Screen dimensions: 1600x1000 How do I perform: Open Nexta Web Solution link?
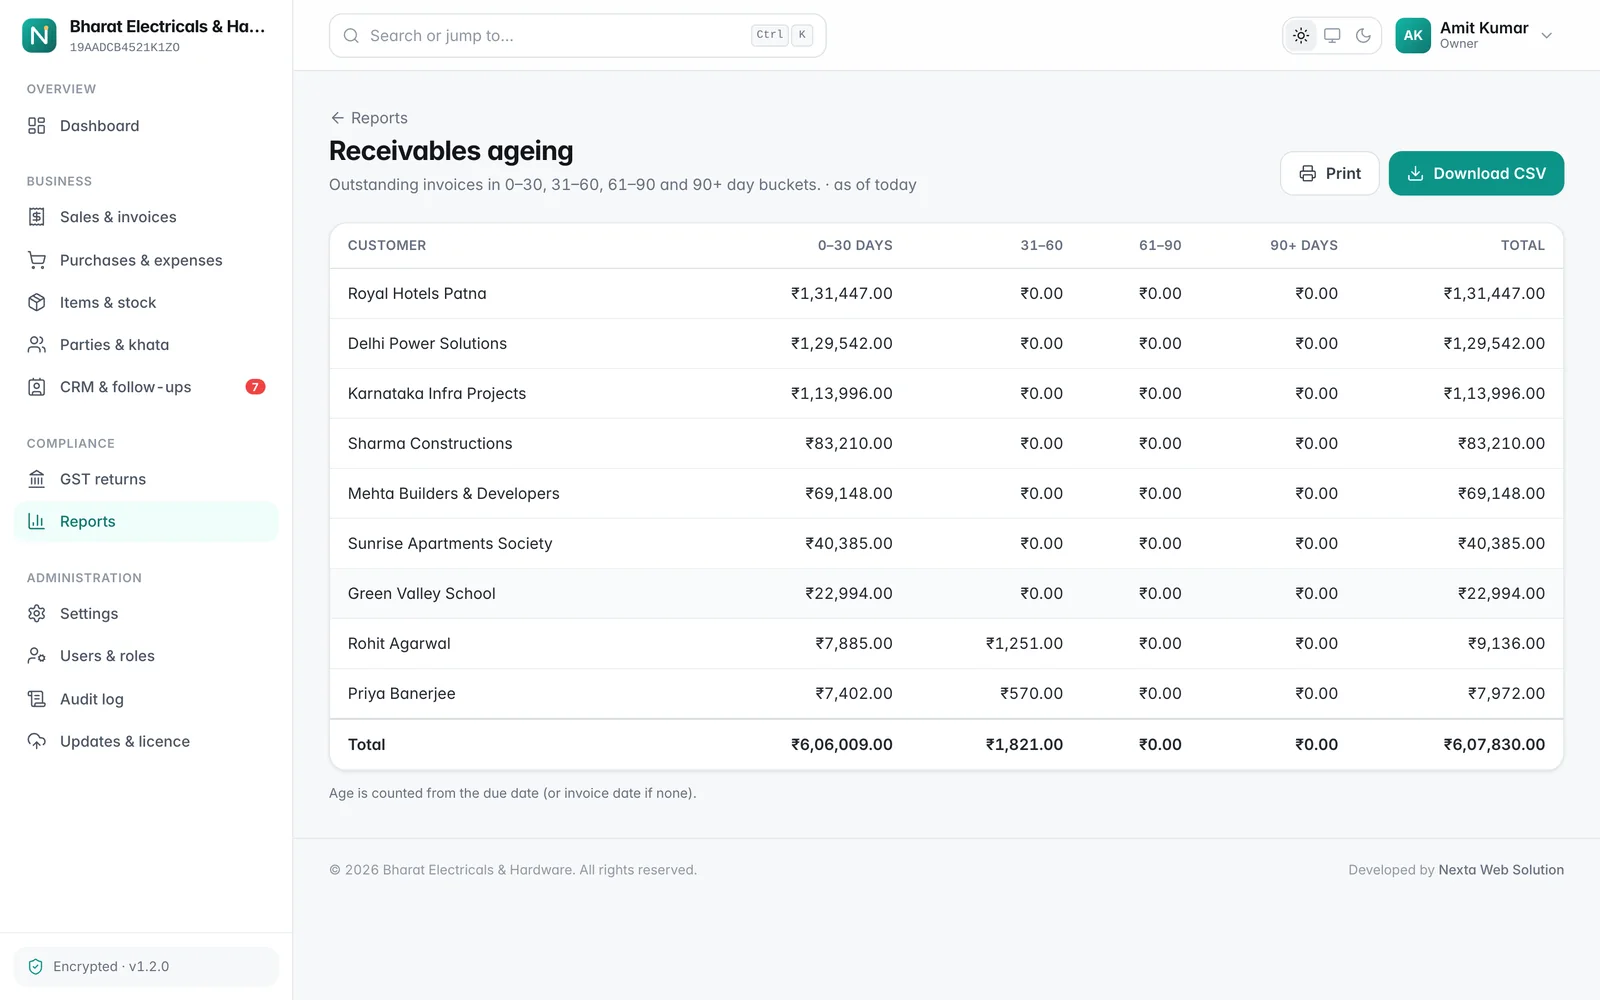[x=1501, y=870]
